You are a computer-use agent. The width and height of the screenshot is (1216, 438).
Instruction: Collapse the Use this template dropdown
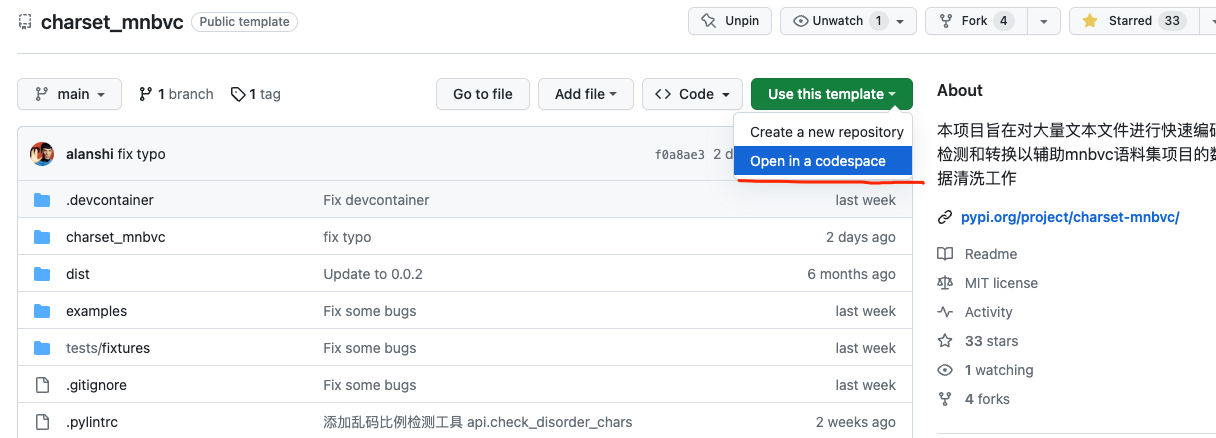point(832,94)
